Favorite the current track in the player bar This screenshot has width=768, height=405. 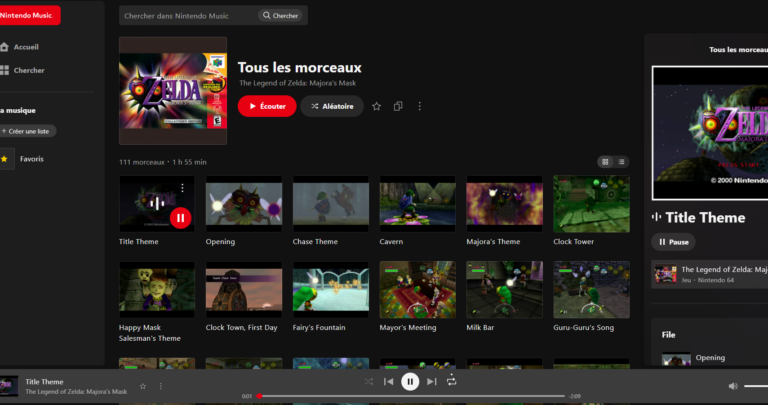tap(143, 386)
